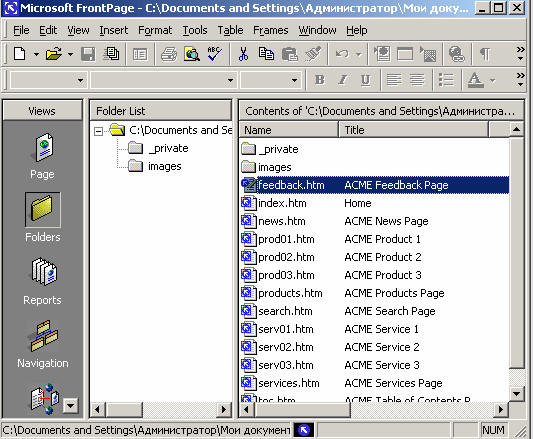Select products.htm file
The width and height of the screenshot is (533, 439).
[375, 293]
